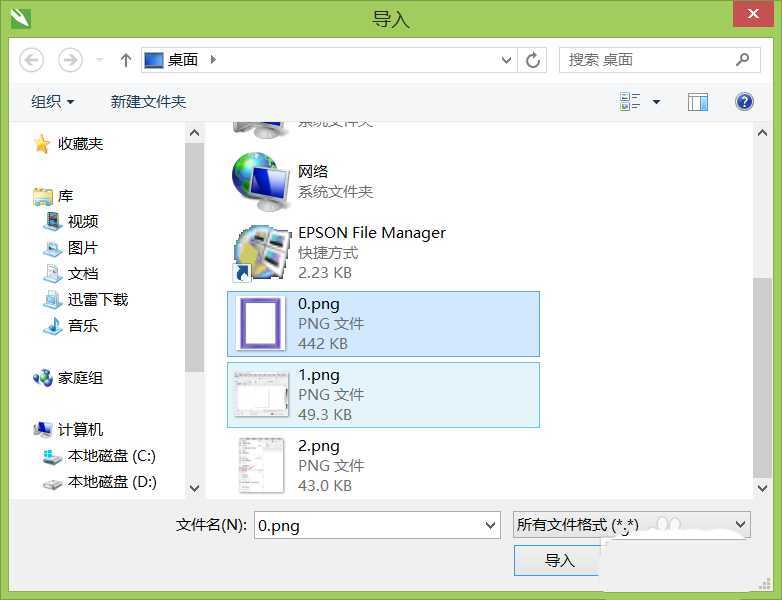
Task: Expand the breadcrumb arrow after 桌面
Action: pos(213,60)
